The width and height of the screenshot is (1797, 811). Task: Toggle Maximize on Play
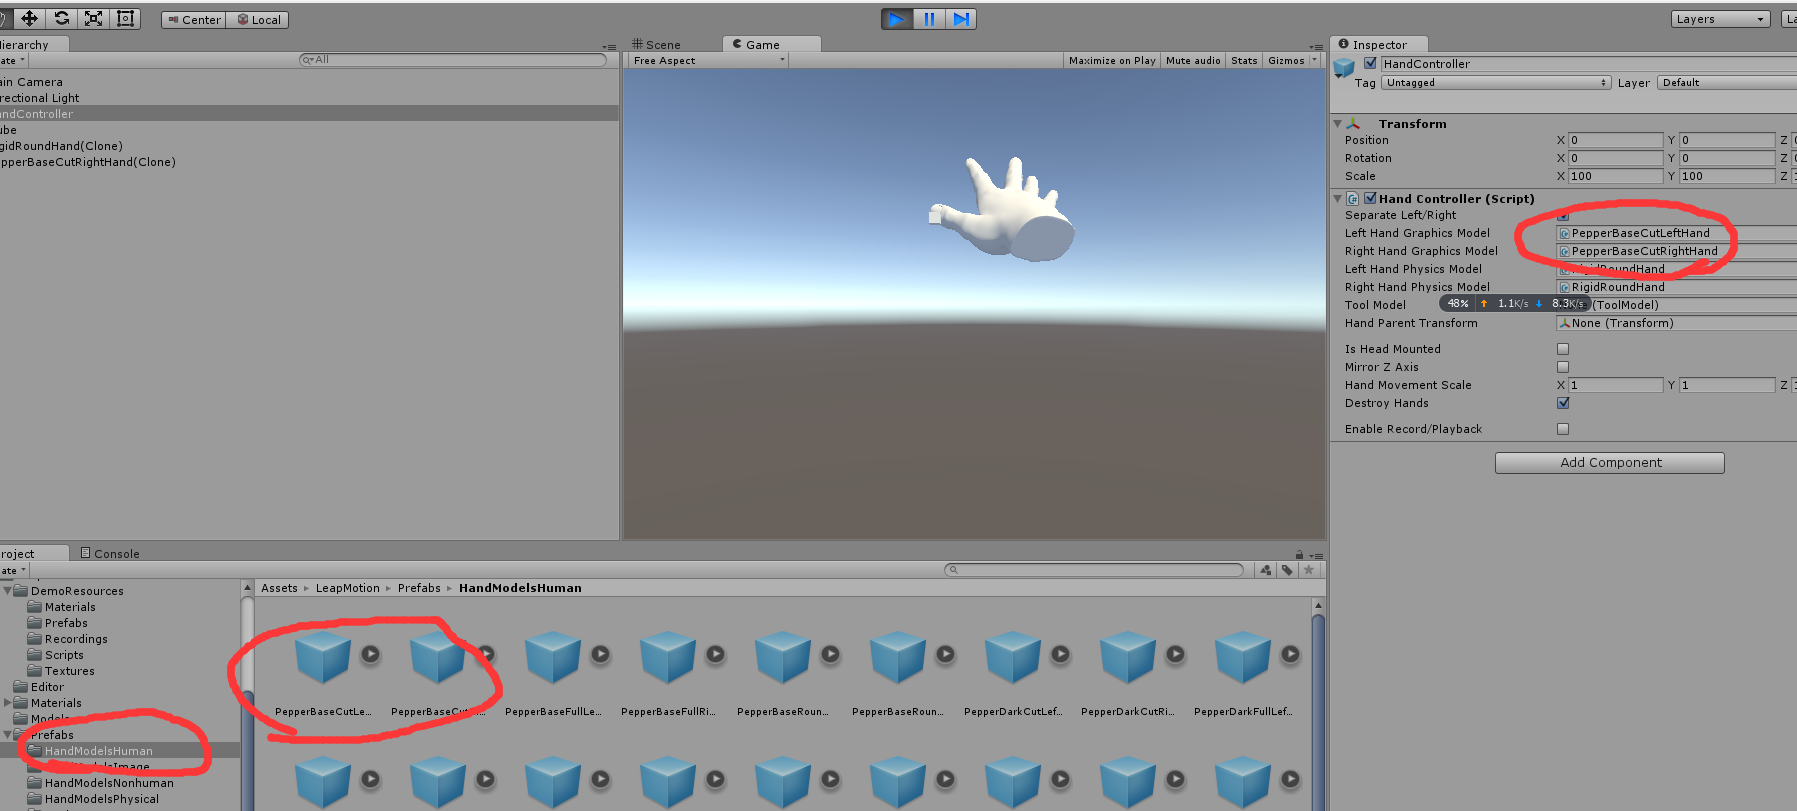[x=1111, y=60]
